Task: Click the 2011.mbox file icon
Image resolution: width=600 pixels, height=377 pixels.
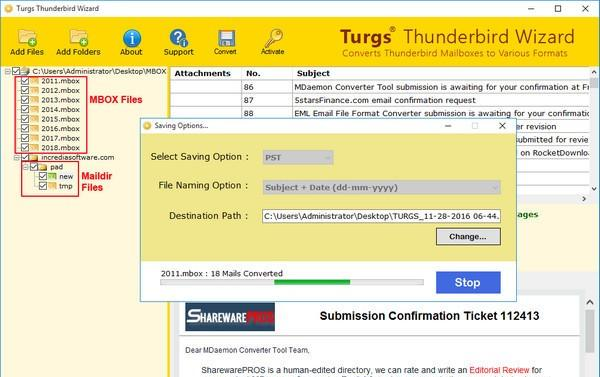Action: (x=34, y=81)
